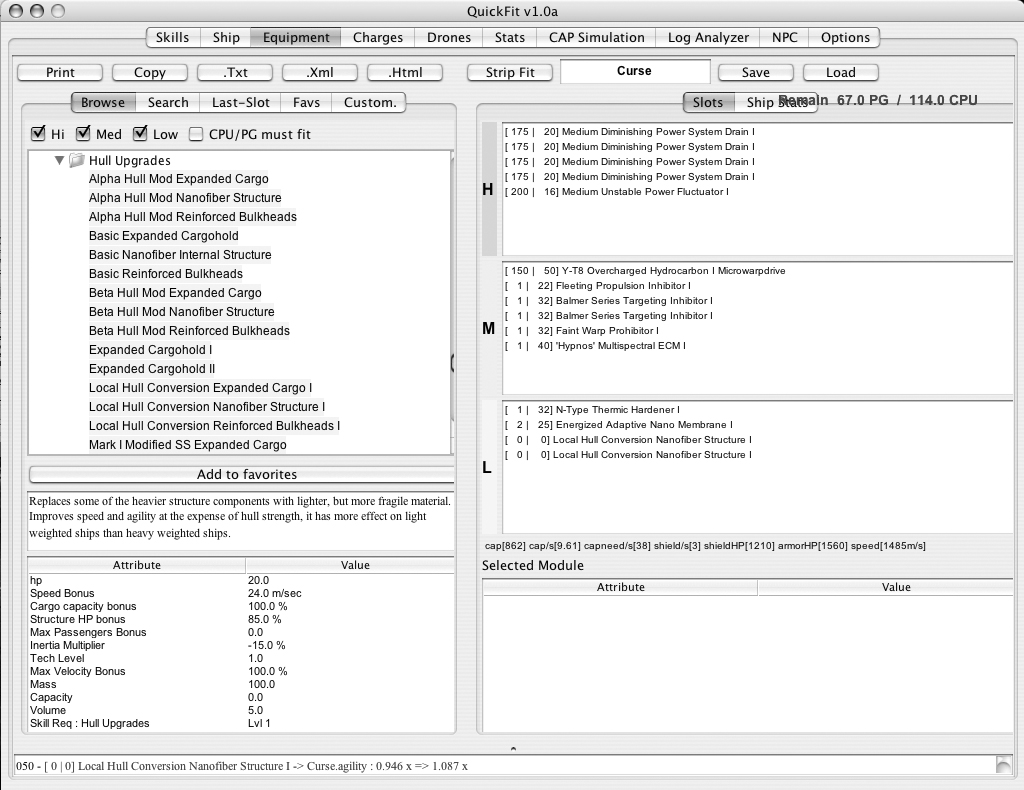Image resolution: width=1024 pixels, height=790 pixels.
Task: Select Alpha Hull Mod Nanofiber Structure
Action: click(185, 198)
